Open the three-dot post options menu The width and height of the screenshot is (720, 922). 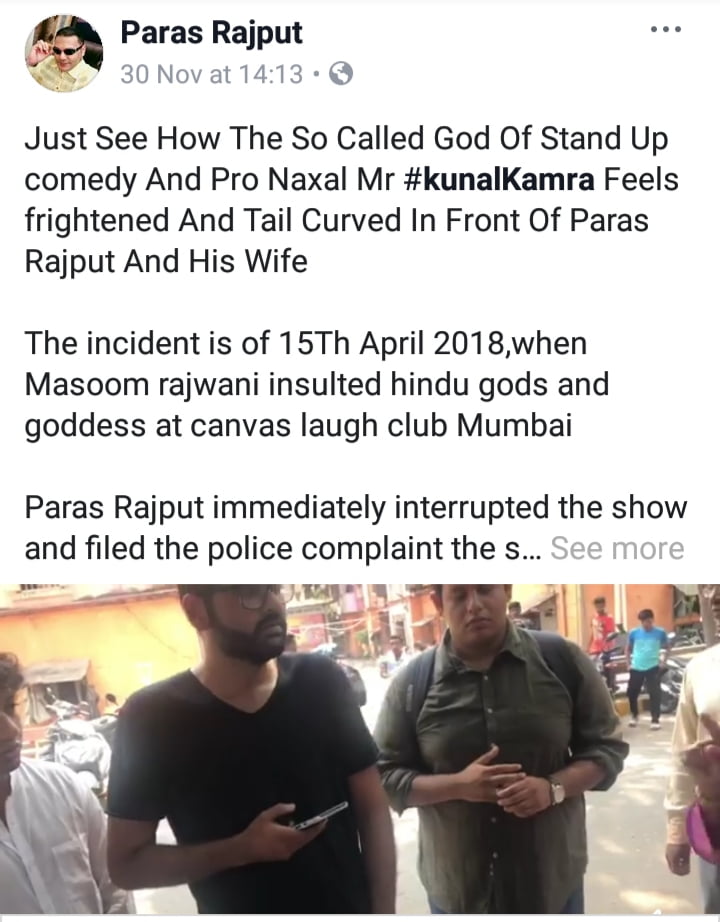(x=666, y=29)
